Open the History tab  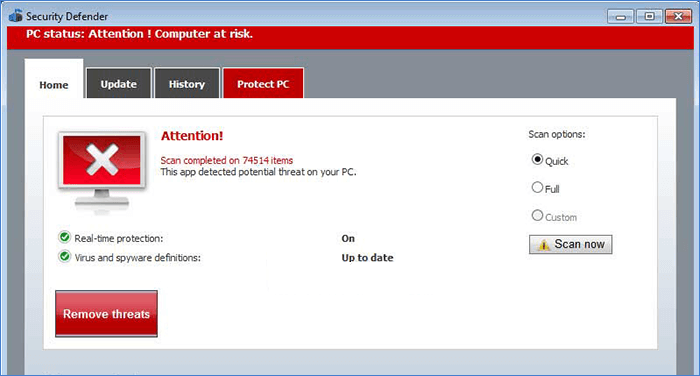[187, 83]
